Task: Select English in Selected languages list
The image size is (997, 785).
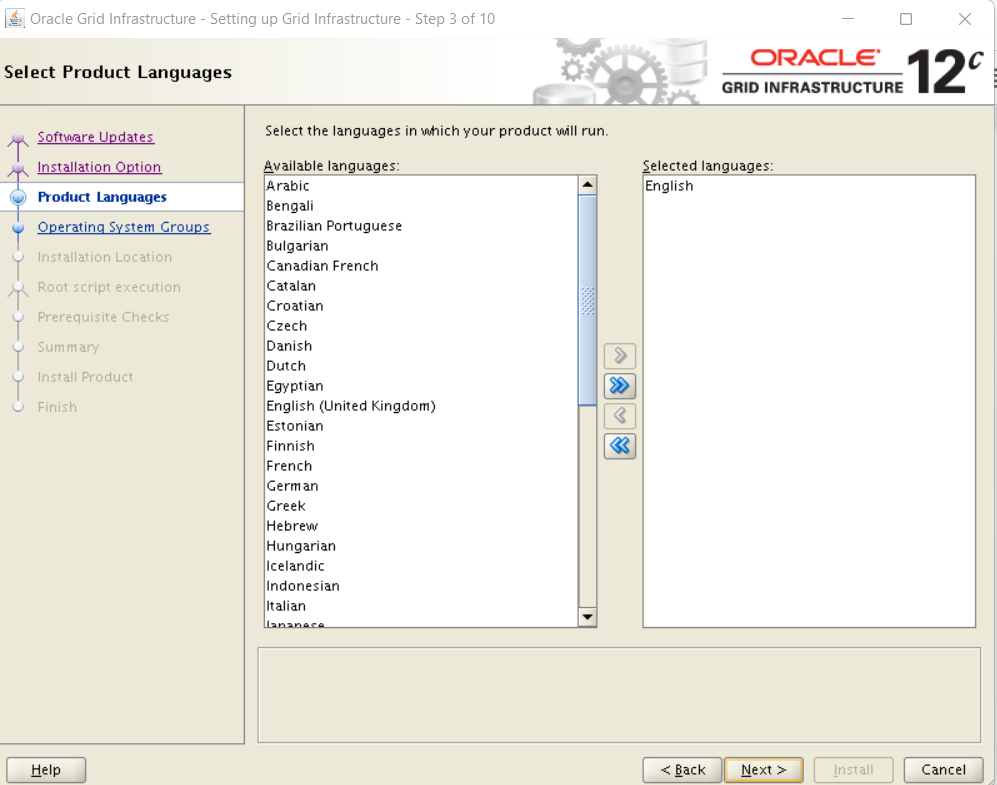Action: pos(809,186)
